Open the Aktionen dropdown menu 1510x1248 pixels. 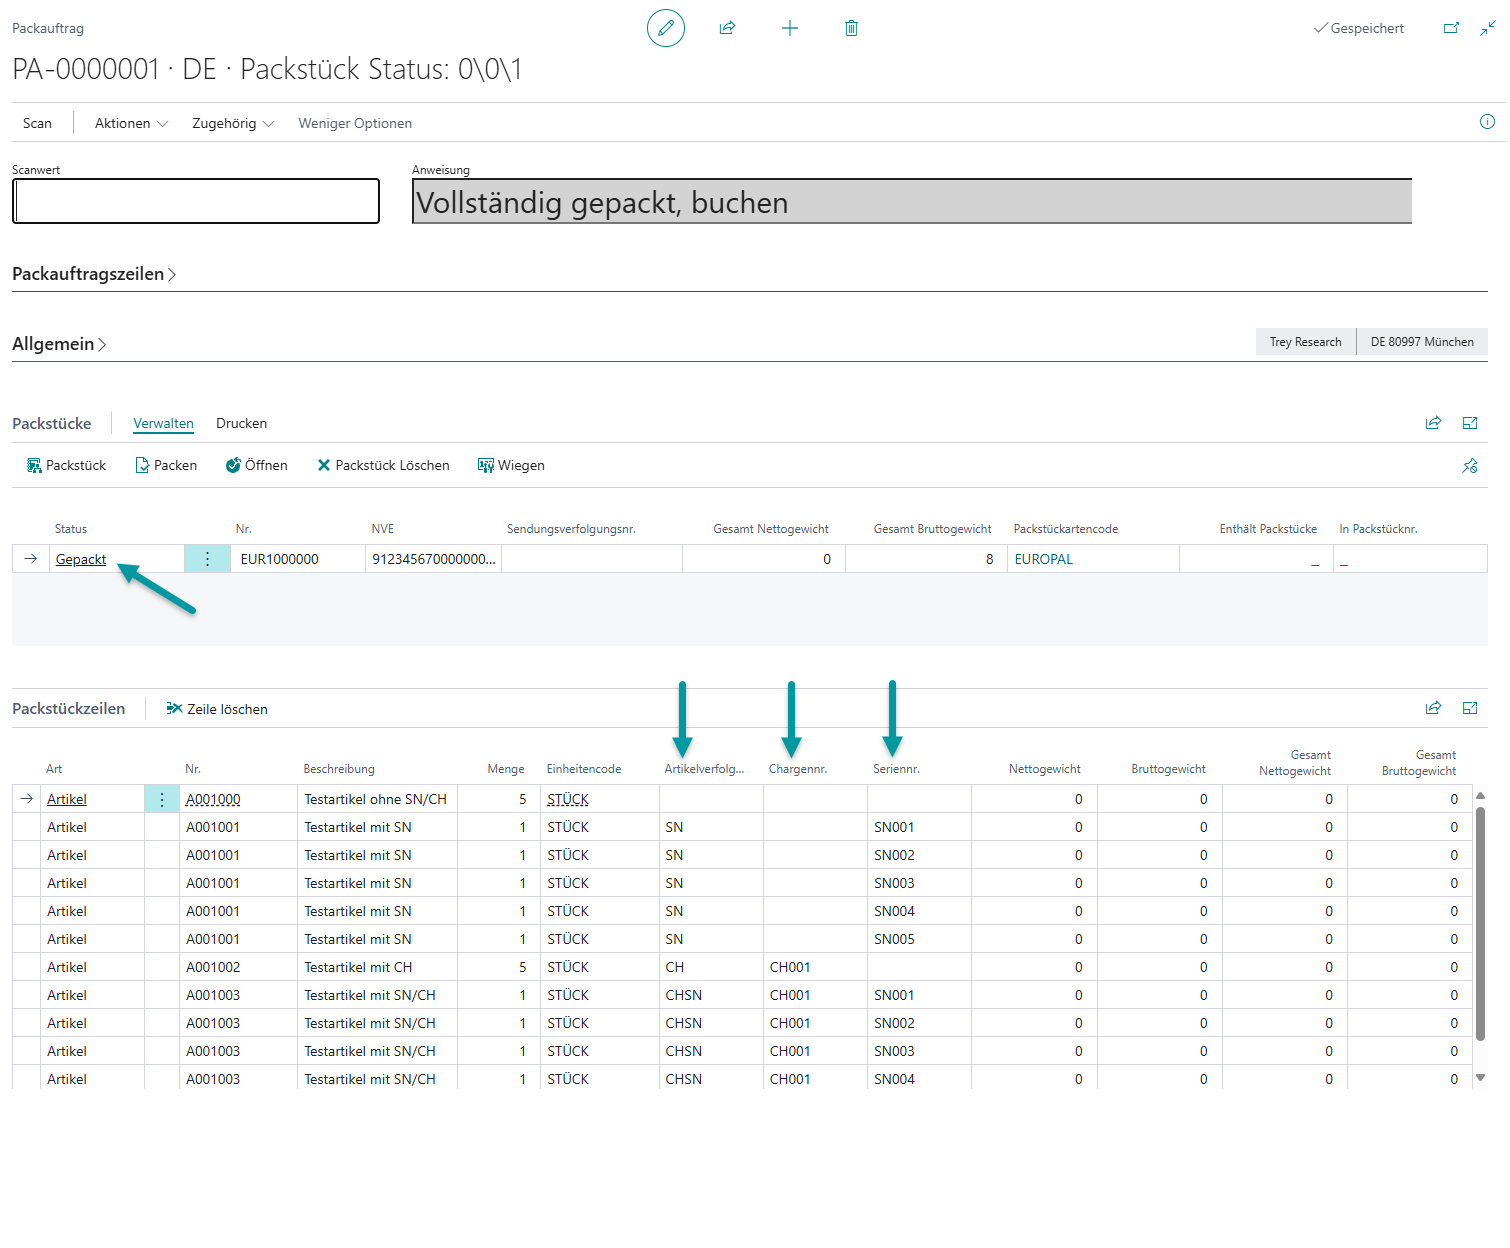(x=131, y=123)
